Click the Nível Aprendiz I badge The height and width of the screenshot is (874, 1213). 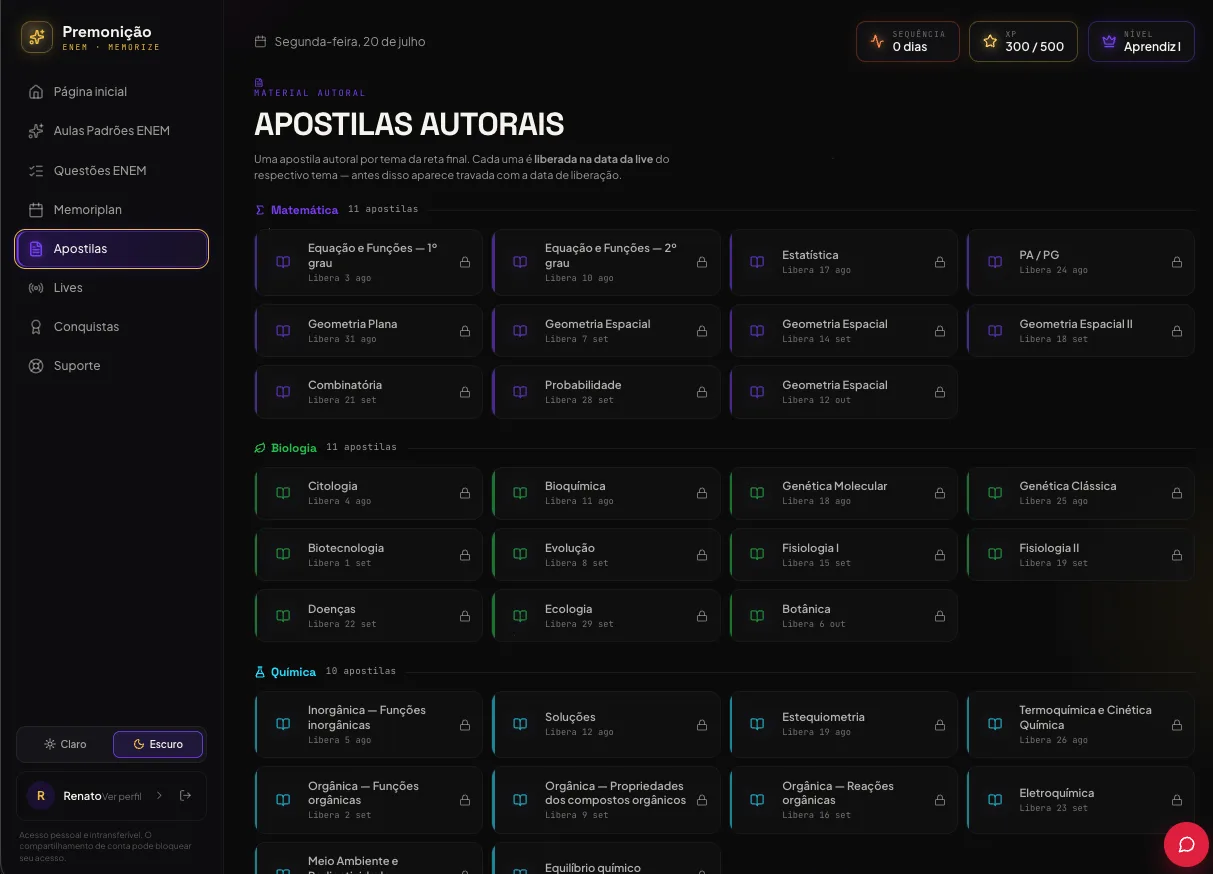[1141, 42]
